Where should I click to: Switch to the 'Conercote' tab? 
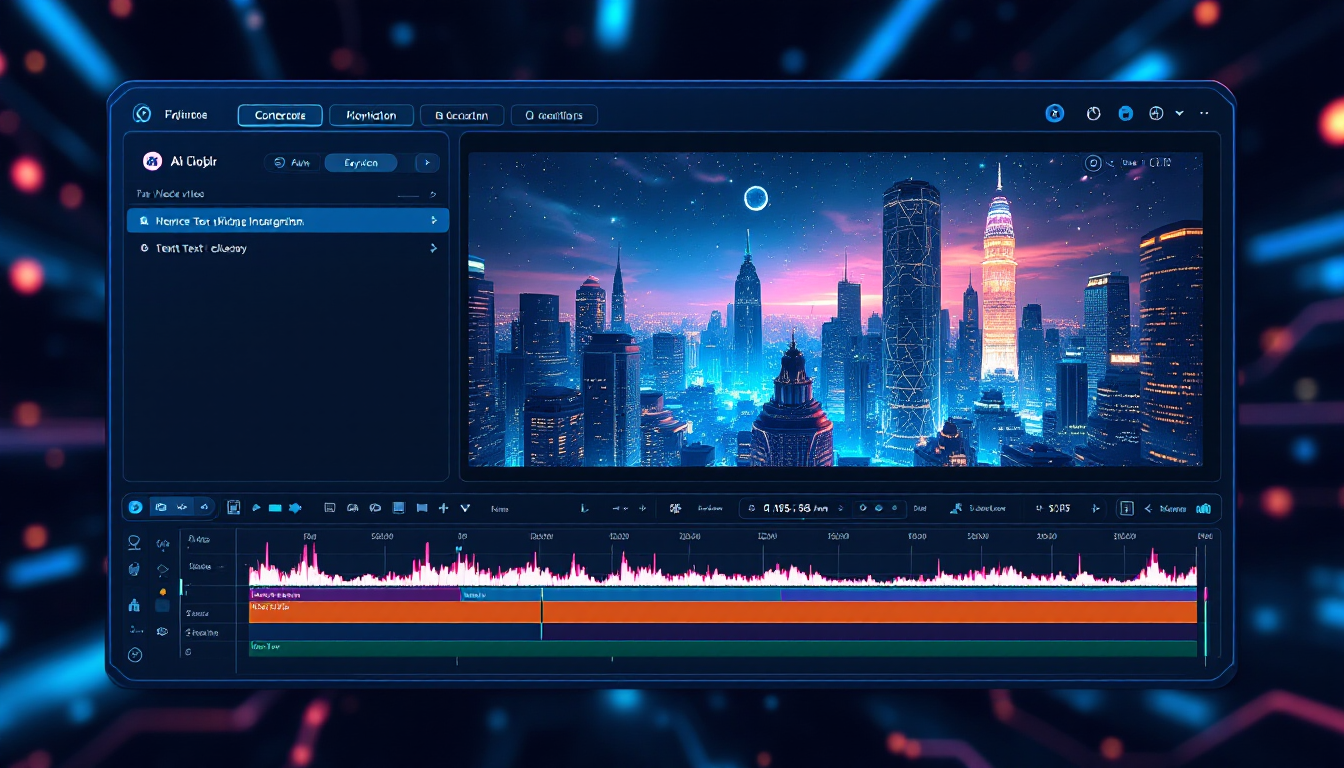[x=280, y=115]
